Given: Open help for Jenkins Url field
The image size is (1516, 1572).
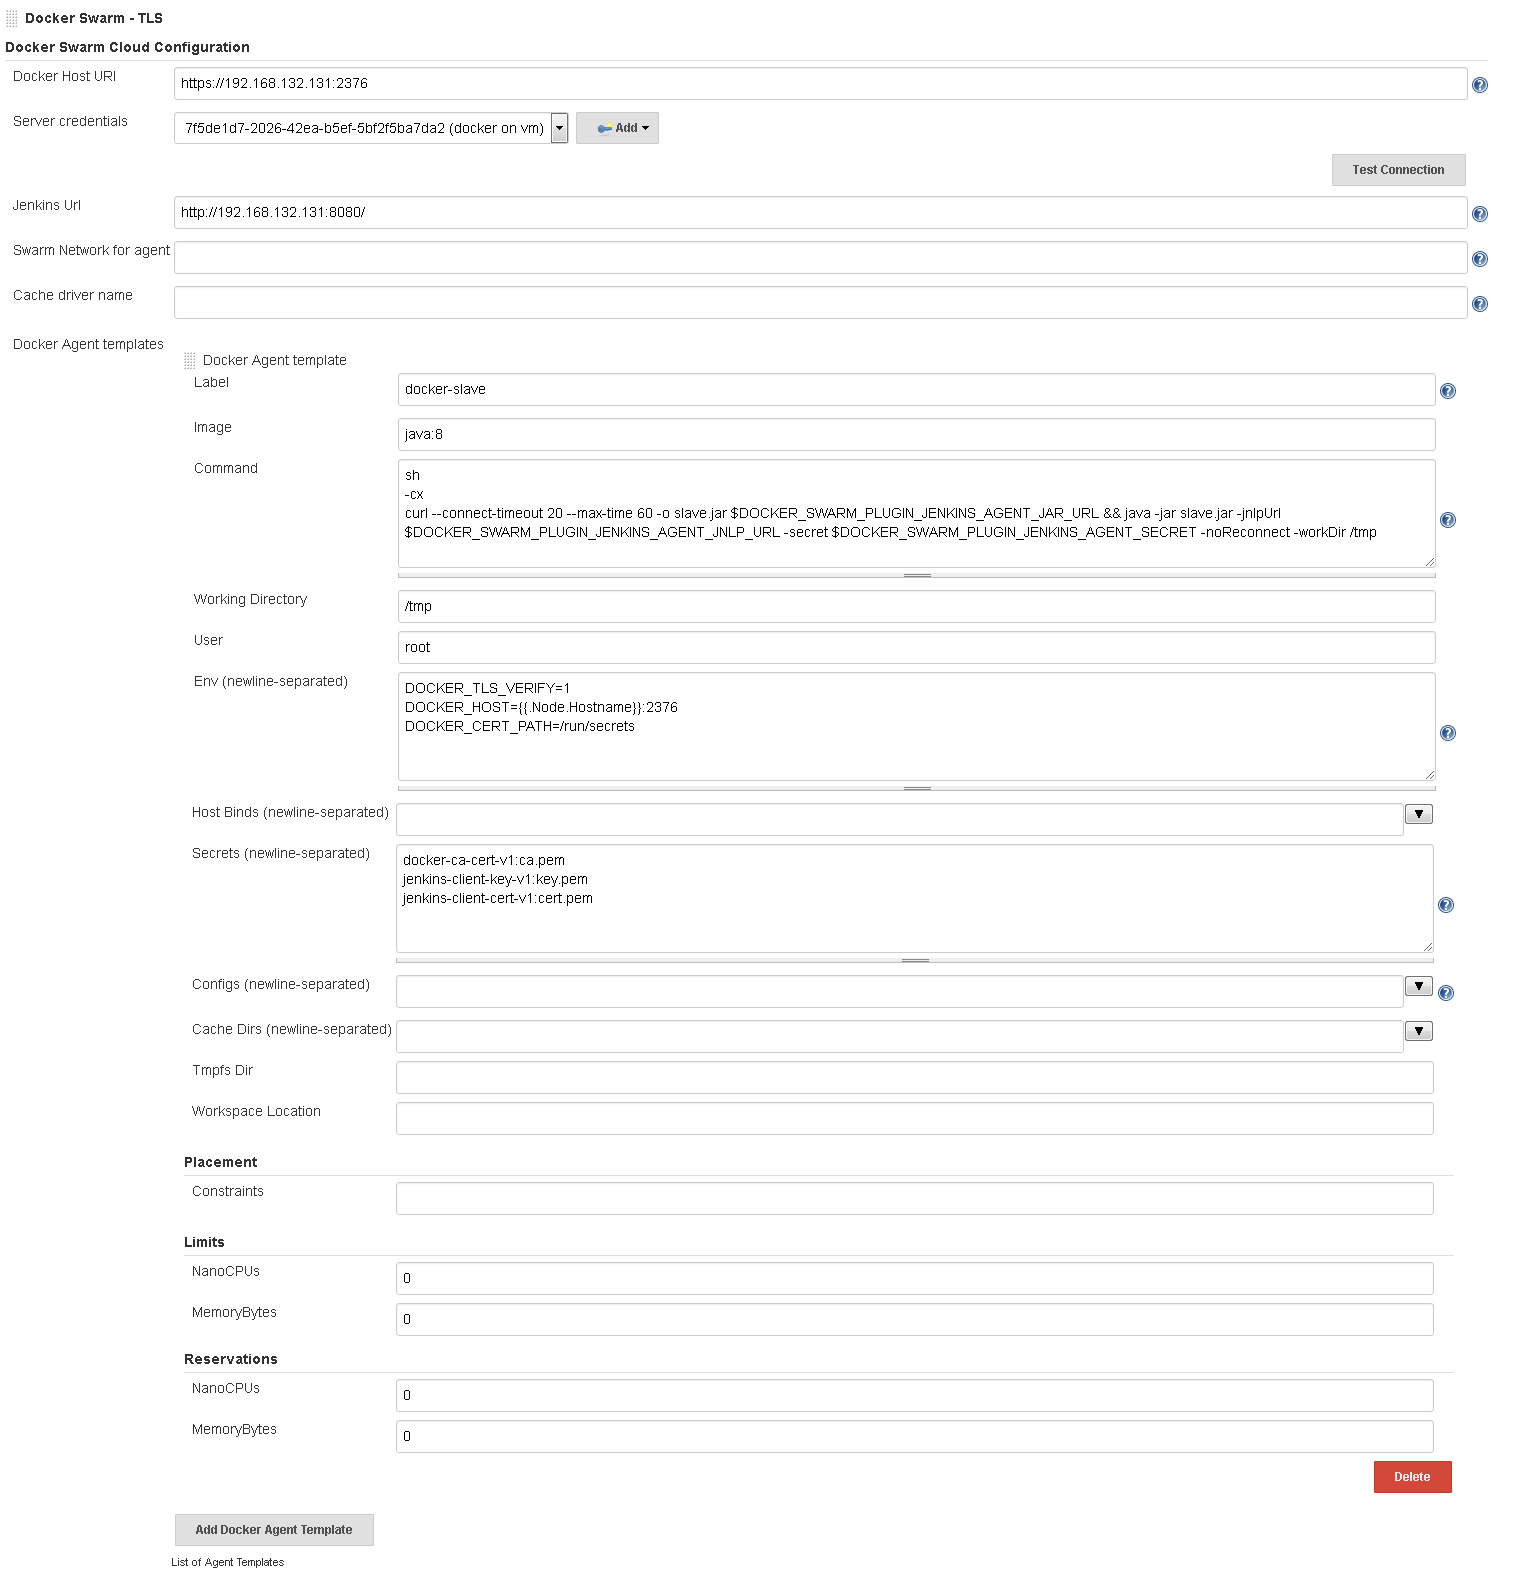Looking at the screenshot, I should pos(1479,214).
